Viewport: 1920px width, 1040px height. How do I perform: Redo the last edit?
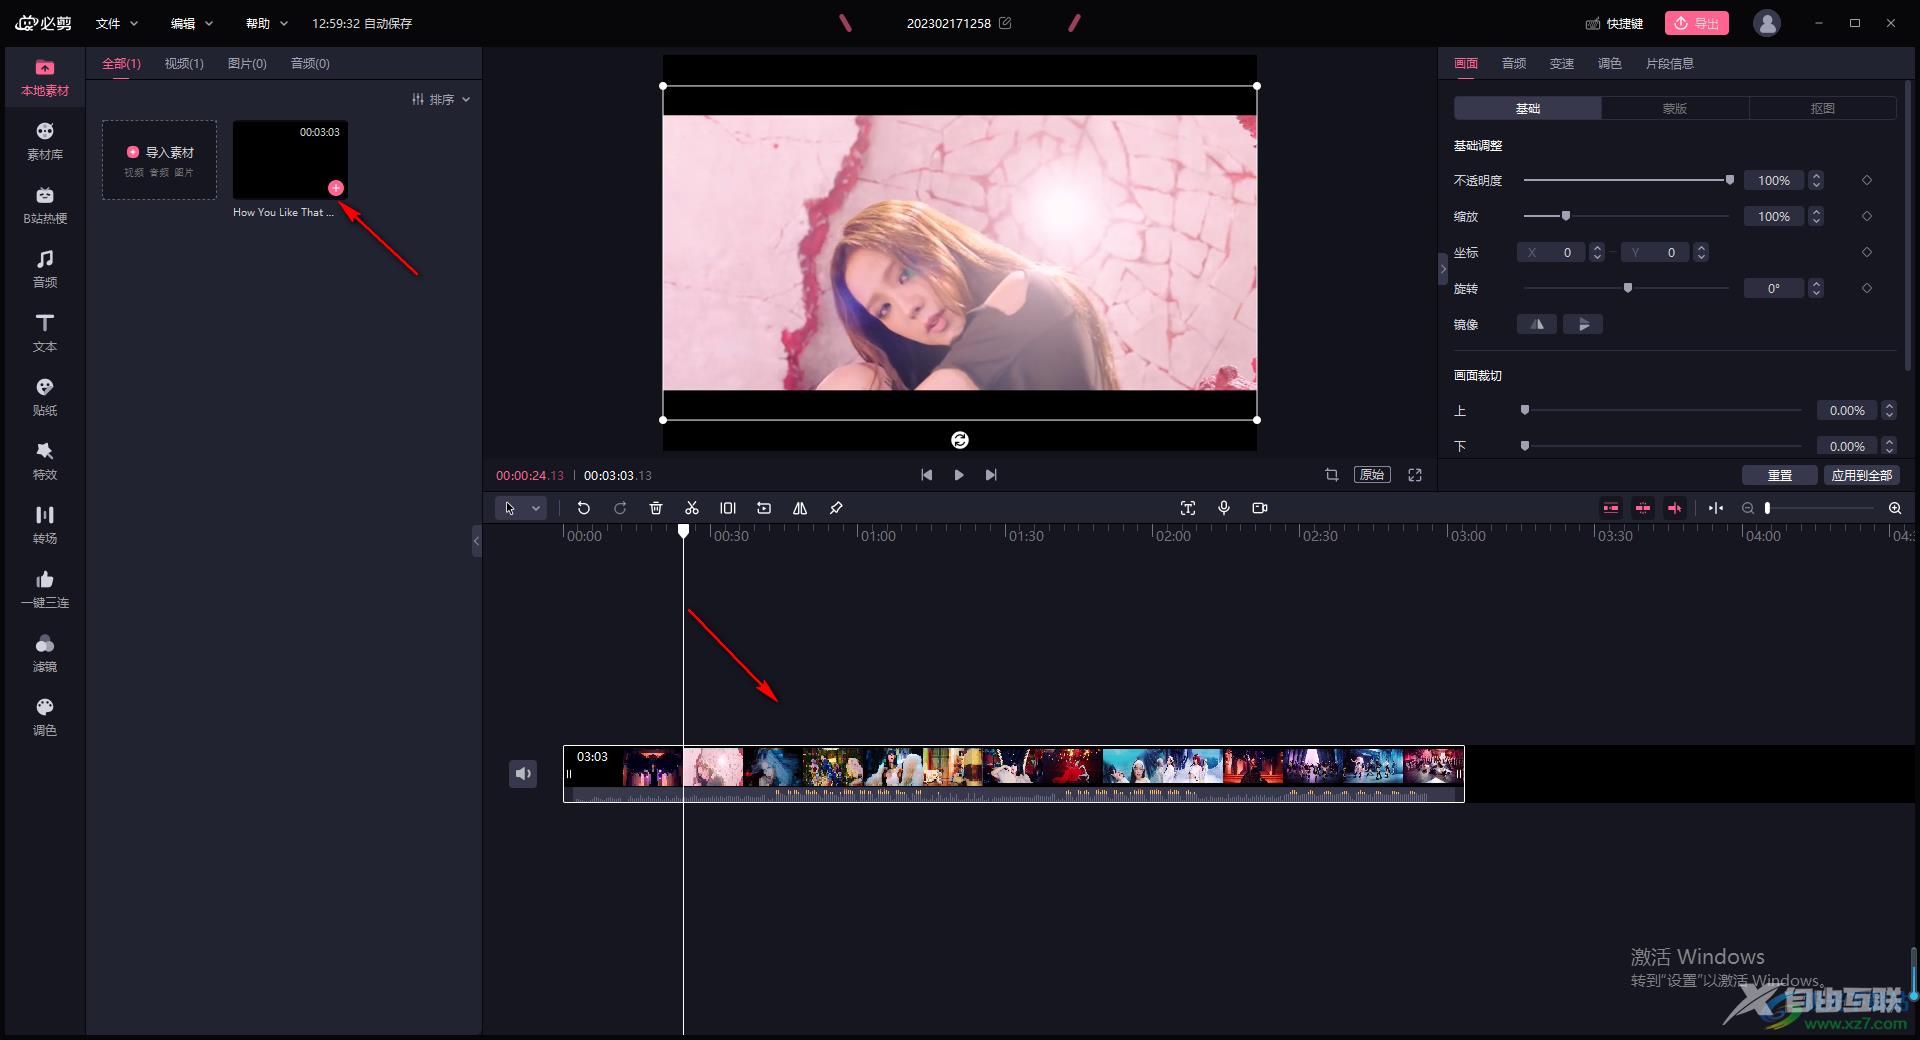[x=620, y=508]
